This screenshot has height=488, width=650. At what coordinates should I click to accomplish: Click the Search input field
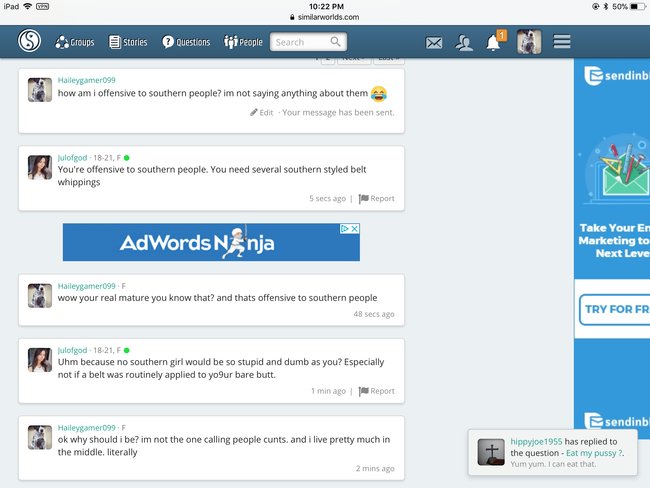(308, 42)
